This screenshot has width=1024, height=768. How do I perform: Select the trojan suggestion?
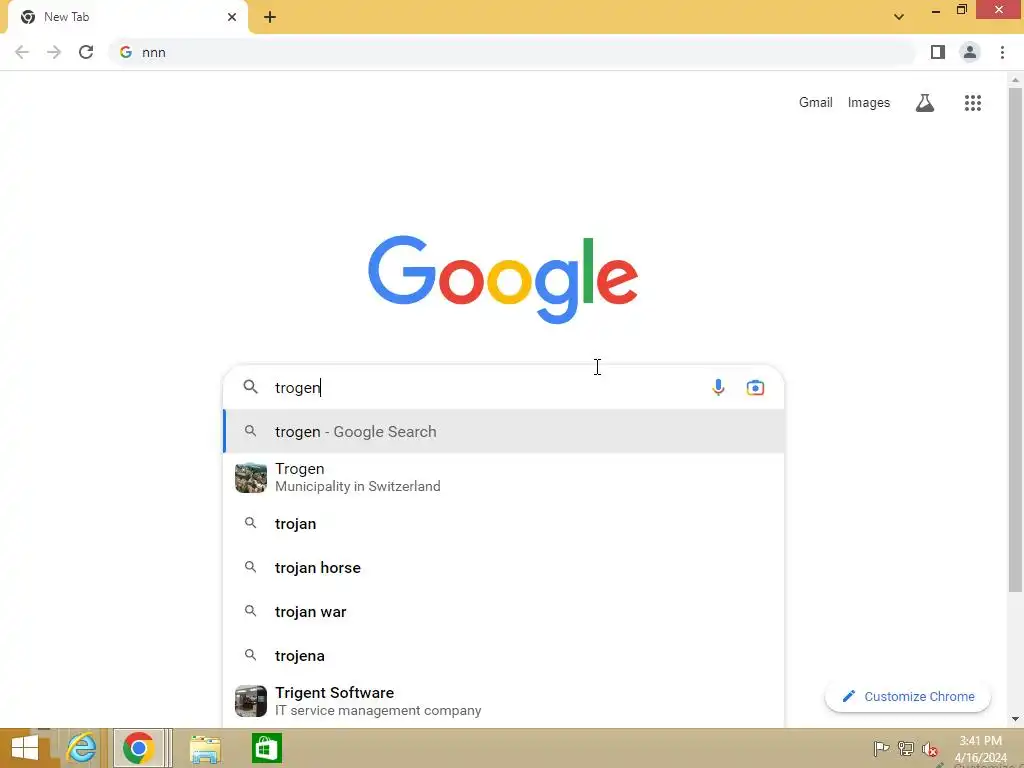click(x=504, y=524)
